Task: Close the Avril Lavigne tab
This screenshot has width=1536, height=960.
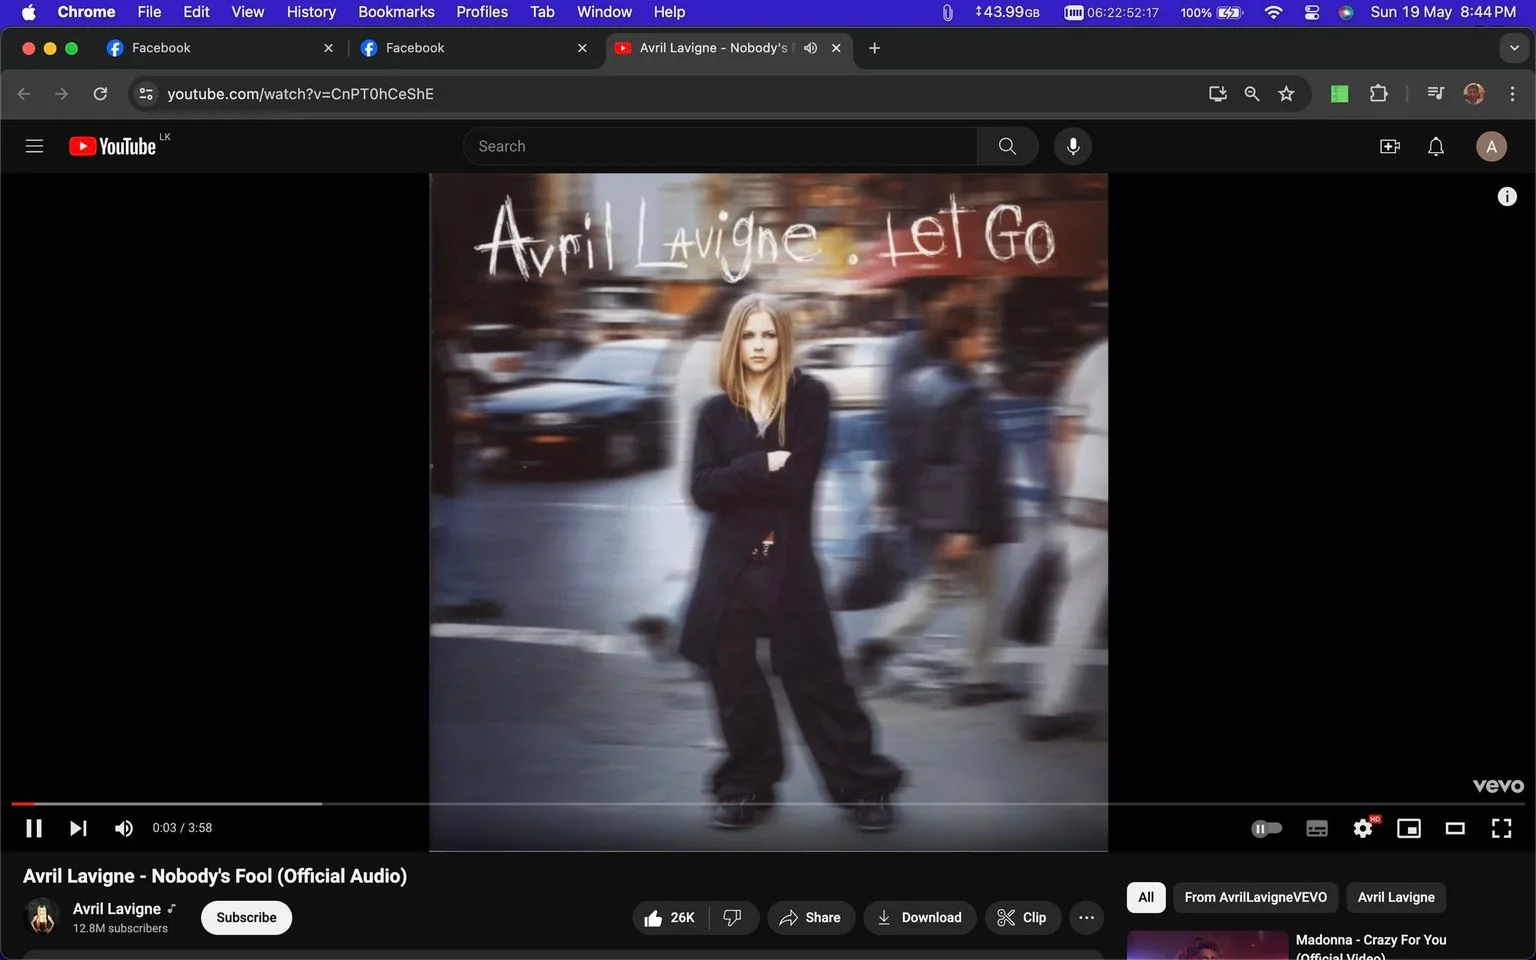Action: (836, 48)
